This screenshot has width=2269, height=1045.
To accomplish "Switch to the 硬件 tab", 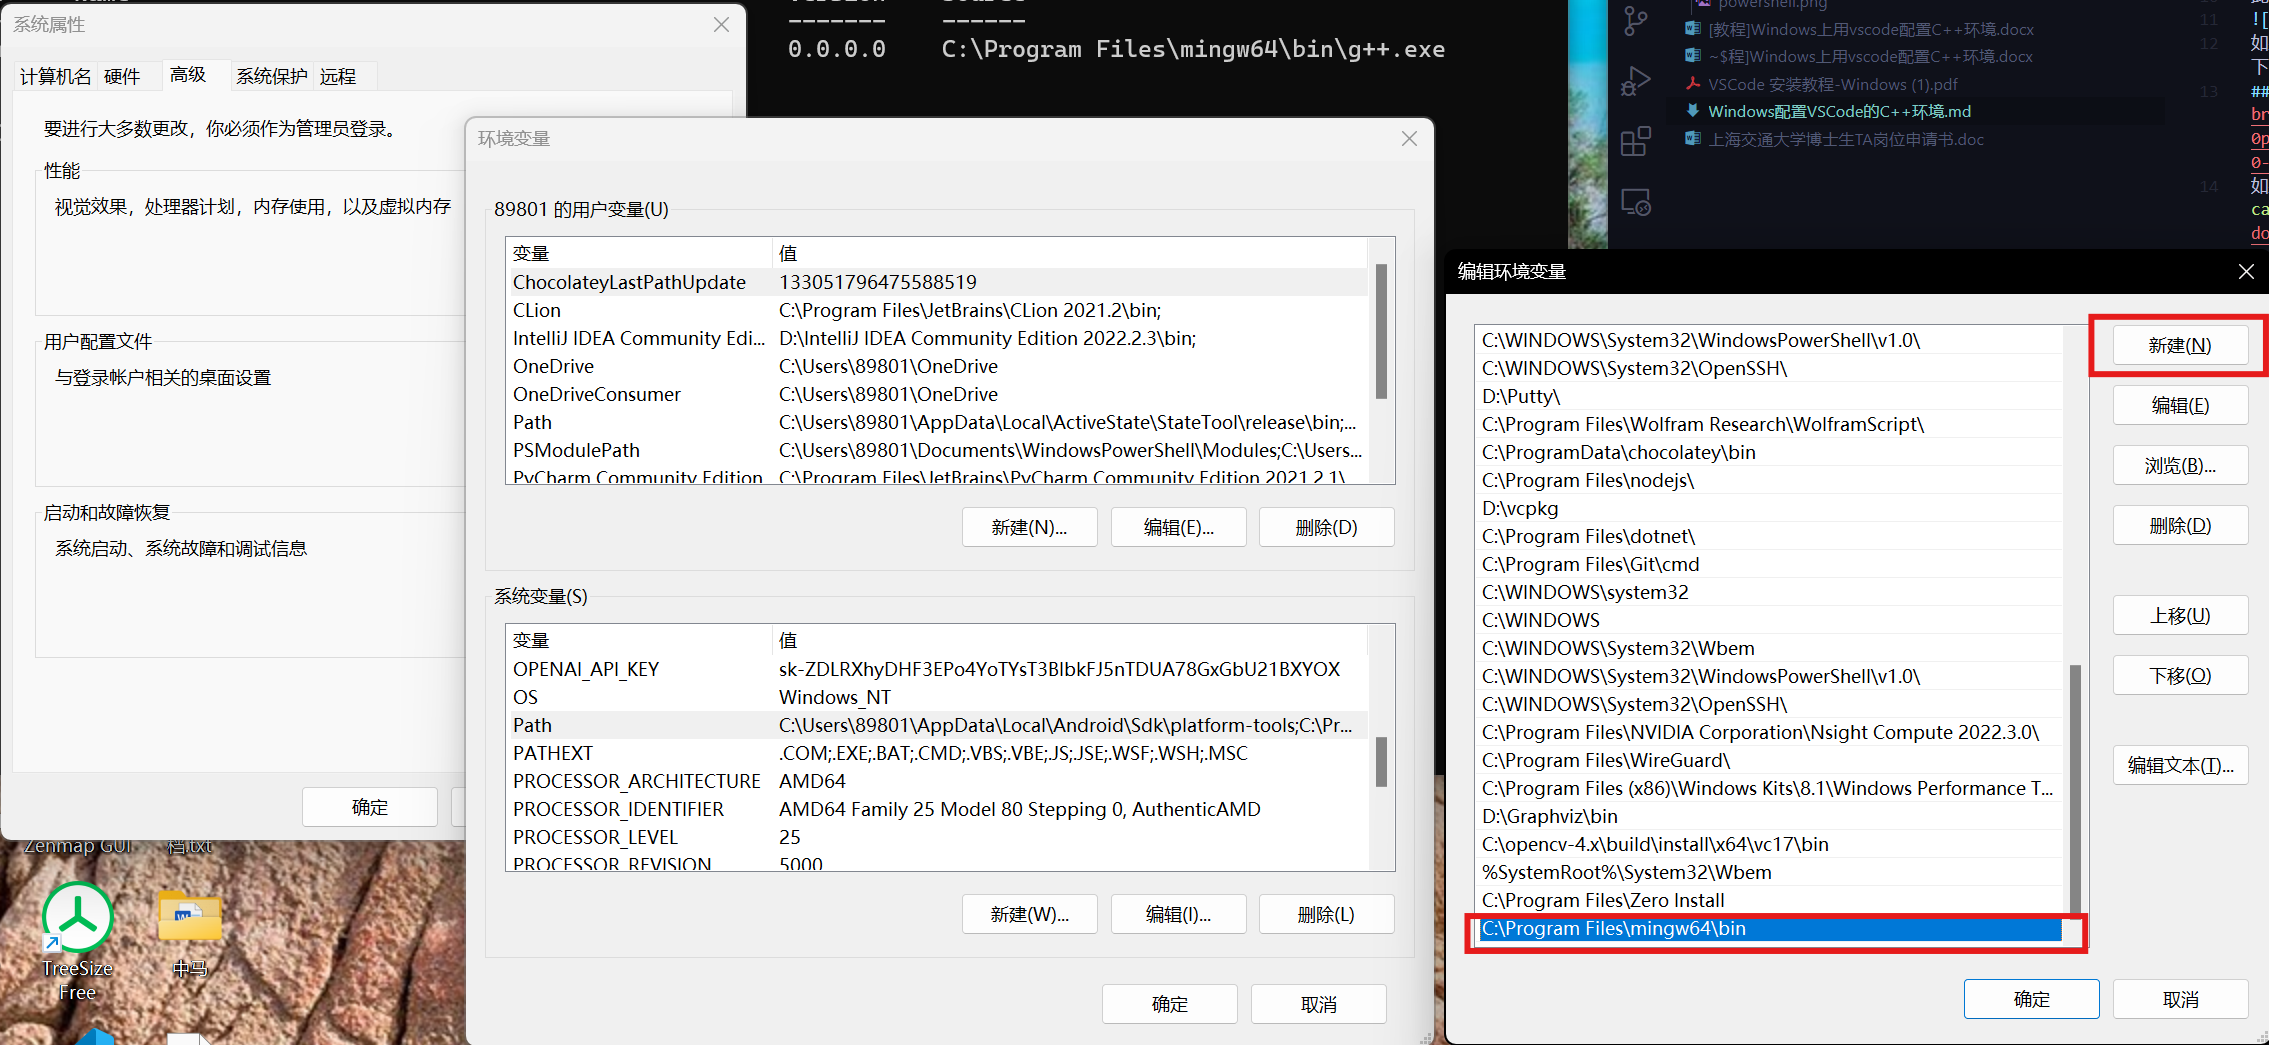I will click(122, 76).
